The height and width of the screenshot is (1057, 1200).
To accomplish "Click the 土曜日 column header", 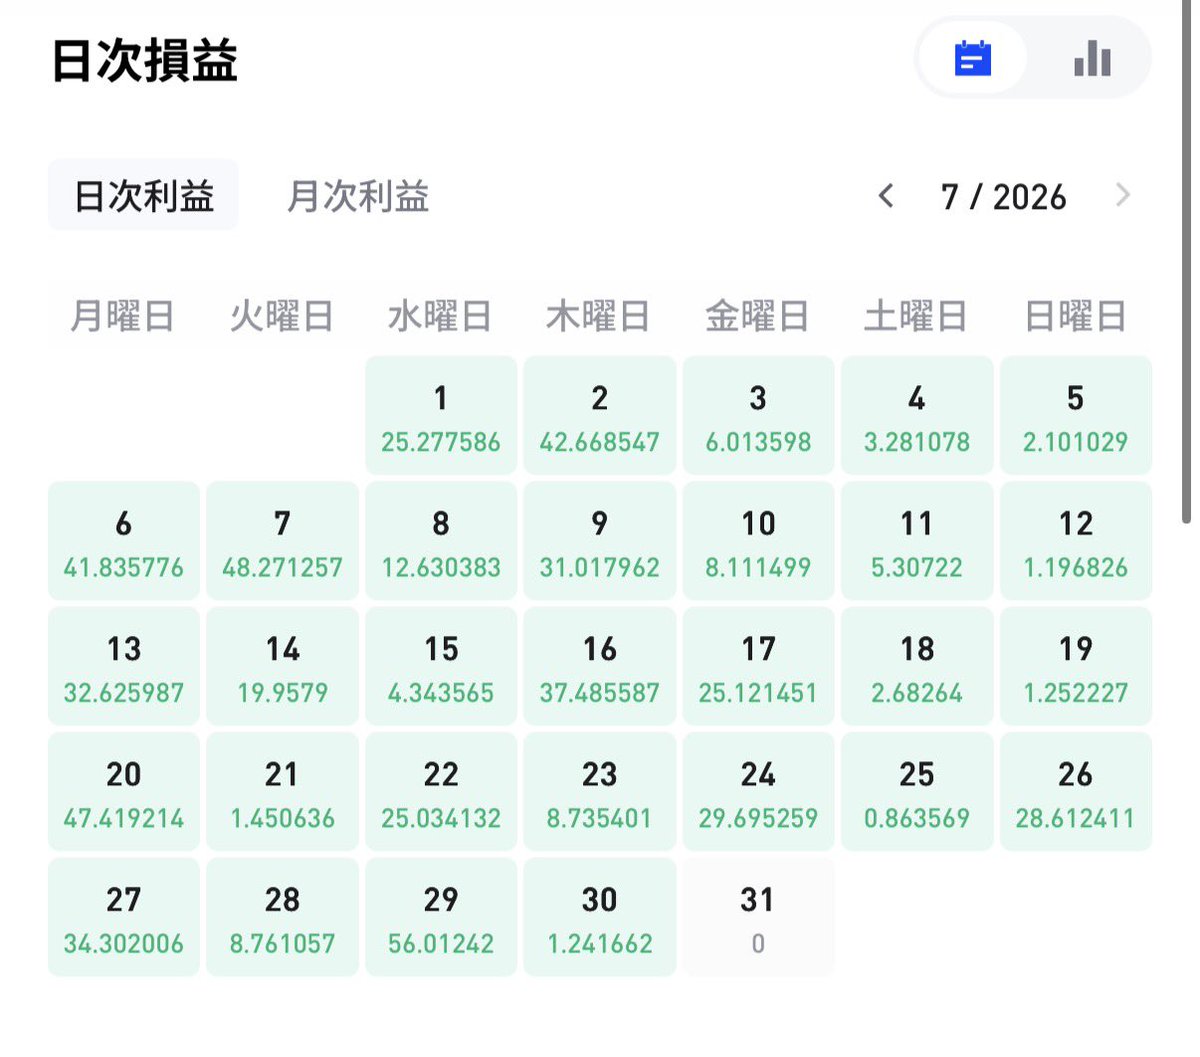I will (x=916, y=316).
